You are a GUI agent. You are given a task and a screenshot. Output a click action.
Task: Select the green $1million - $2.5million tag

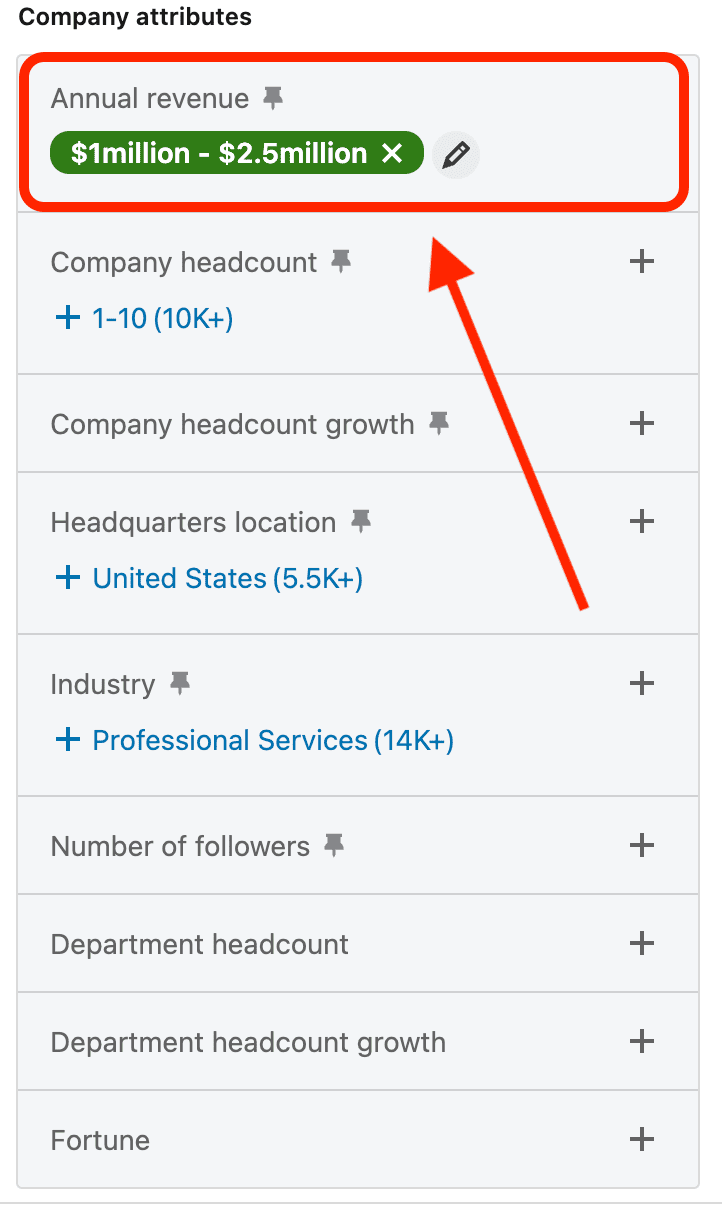218,154
